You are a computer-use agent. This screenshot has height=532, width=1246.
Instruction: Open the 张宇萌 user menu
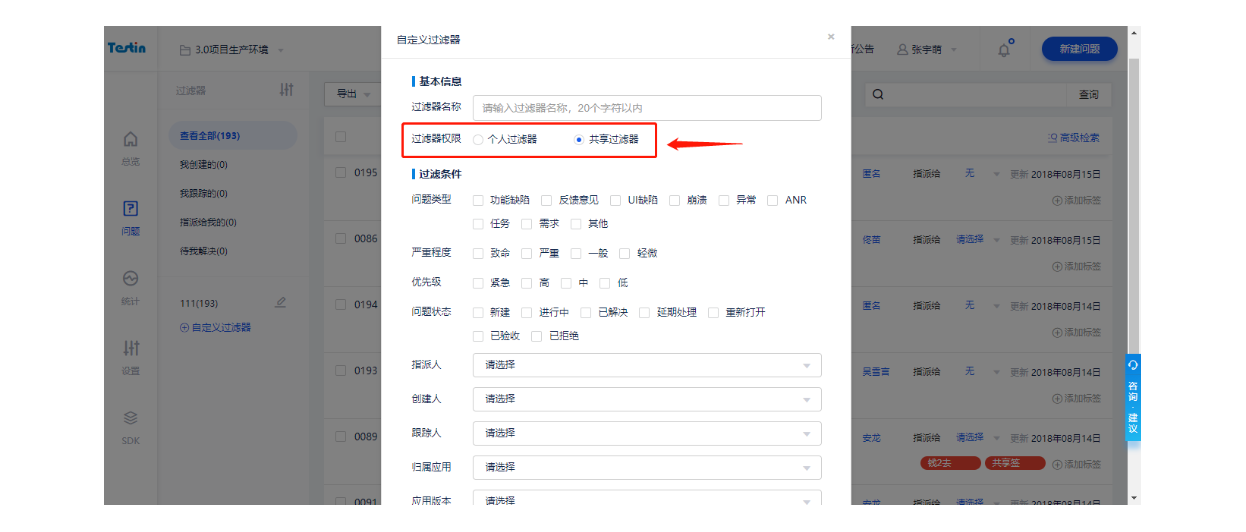927,50
